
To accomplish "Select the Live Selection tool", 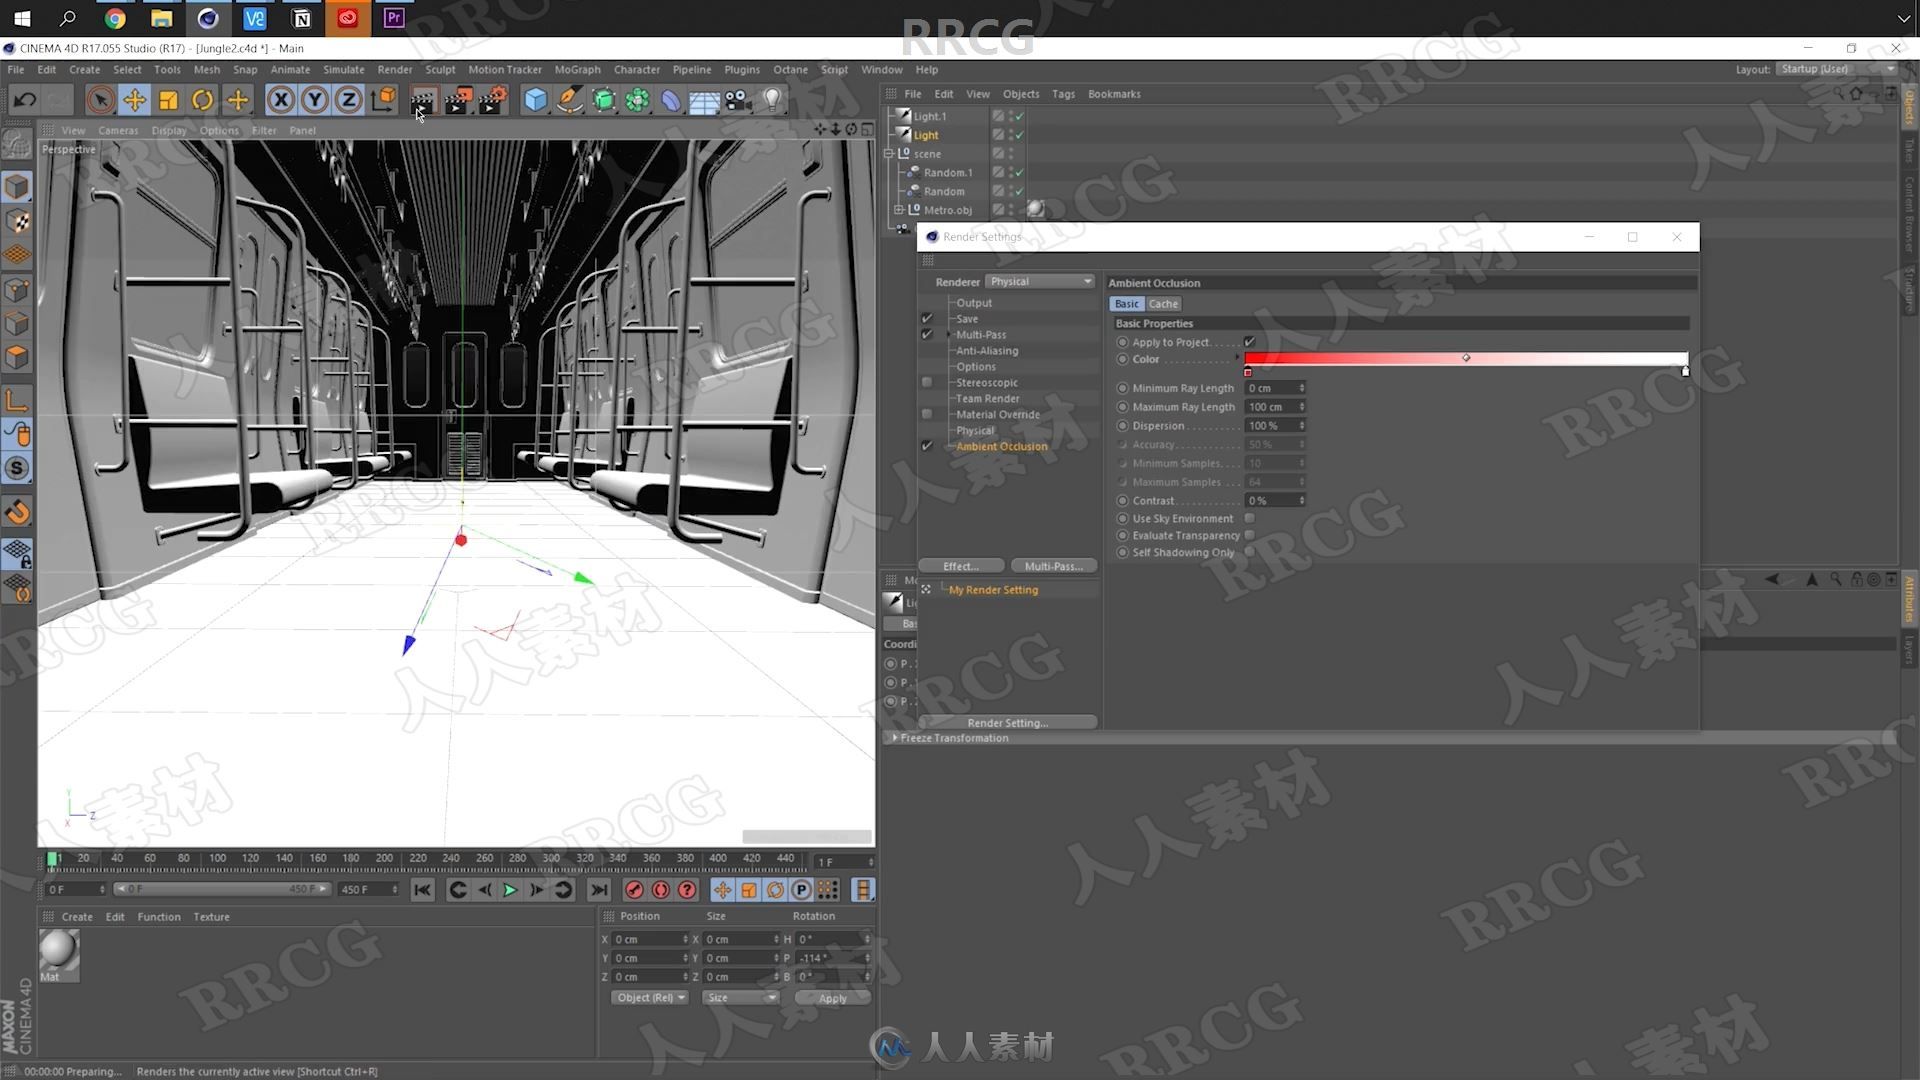I will tap(98, 99).
